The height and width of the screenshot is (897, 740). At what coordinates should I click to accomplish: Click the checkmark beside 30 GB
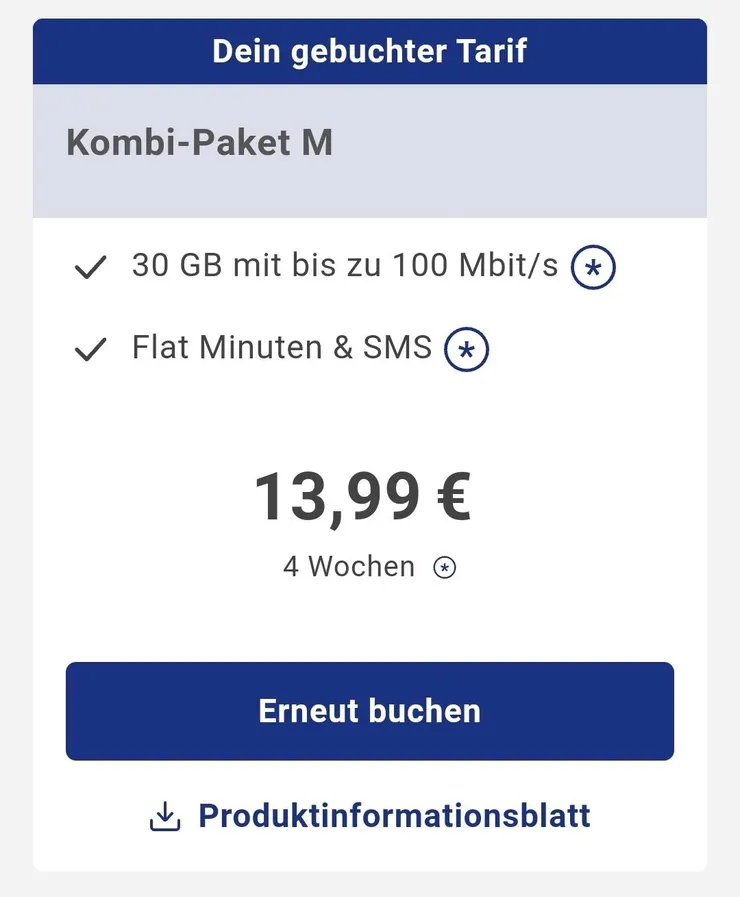point(91,268)
